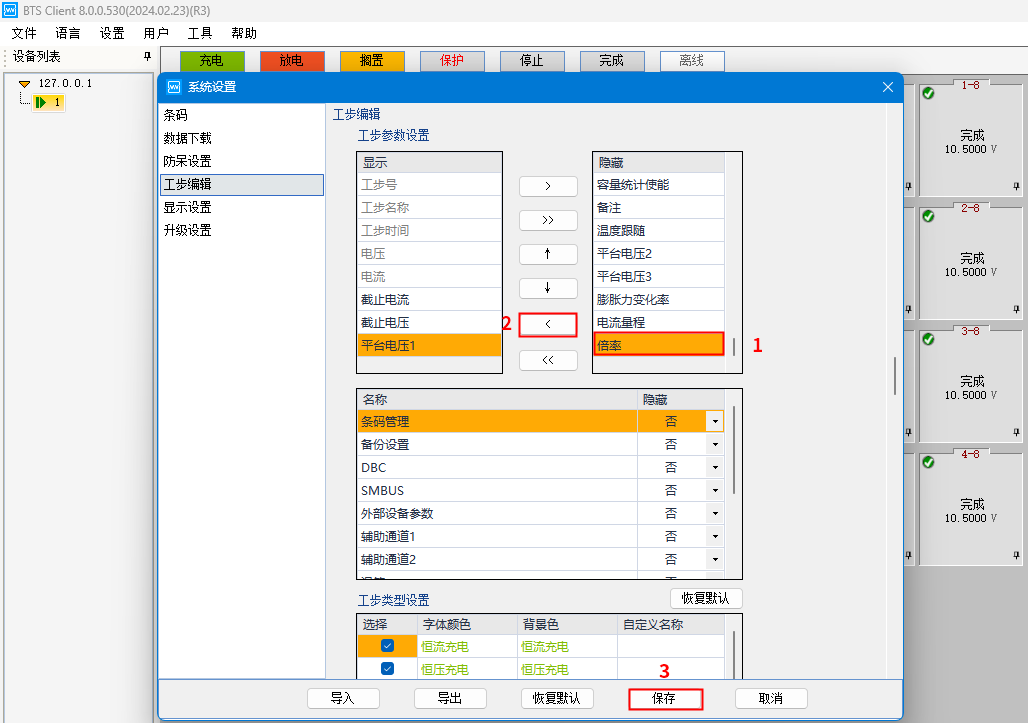Click red 放电 status filter
The width and height of the screenshot is (1028, 723).
pyautogui.click(x=292, y=61)
